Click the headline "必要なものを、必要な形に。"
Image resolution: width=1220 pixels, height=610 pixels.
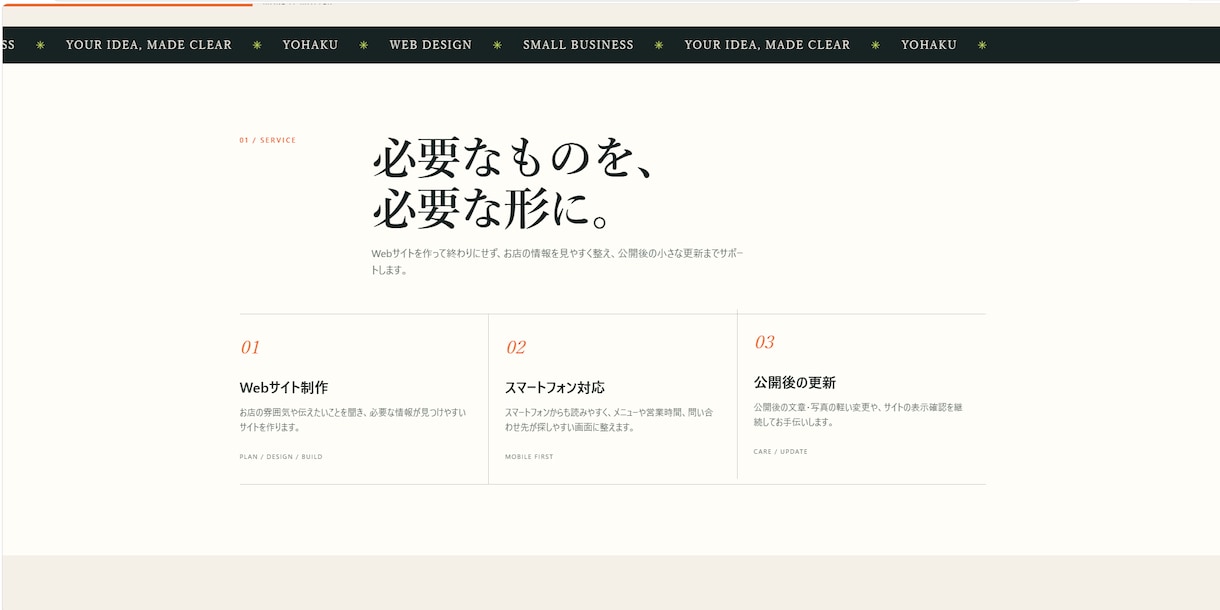(513, 183)
